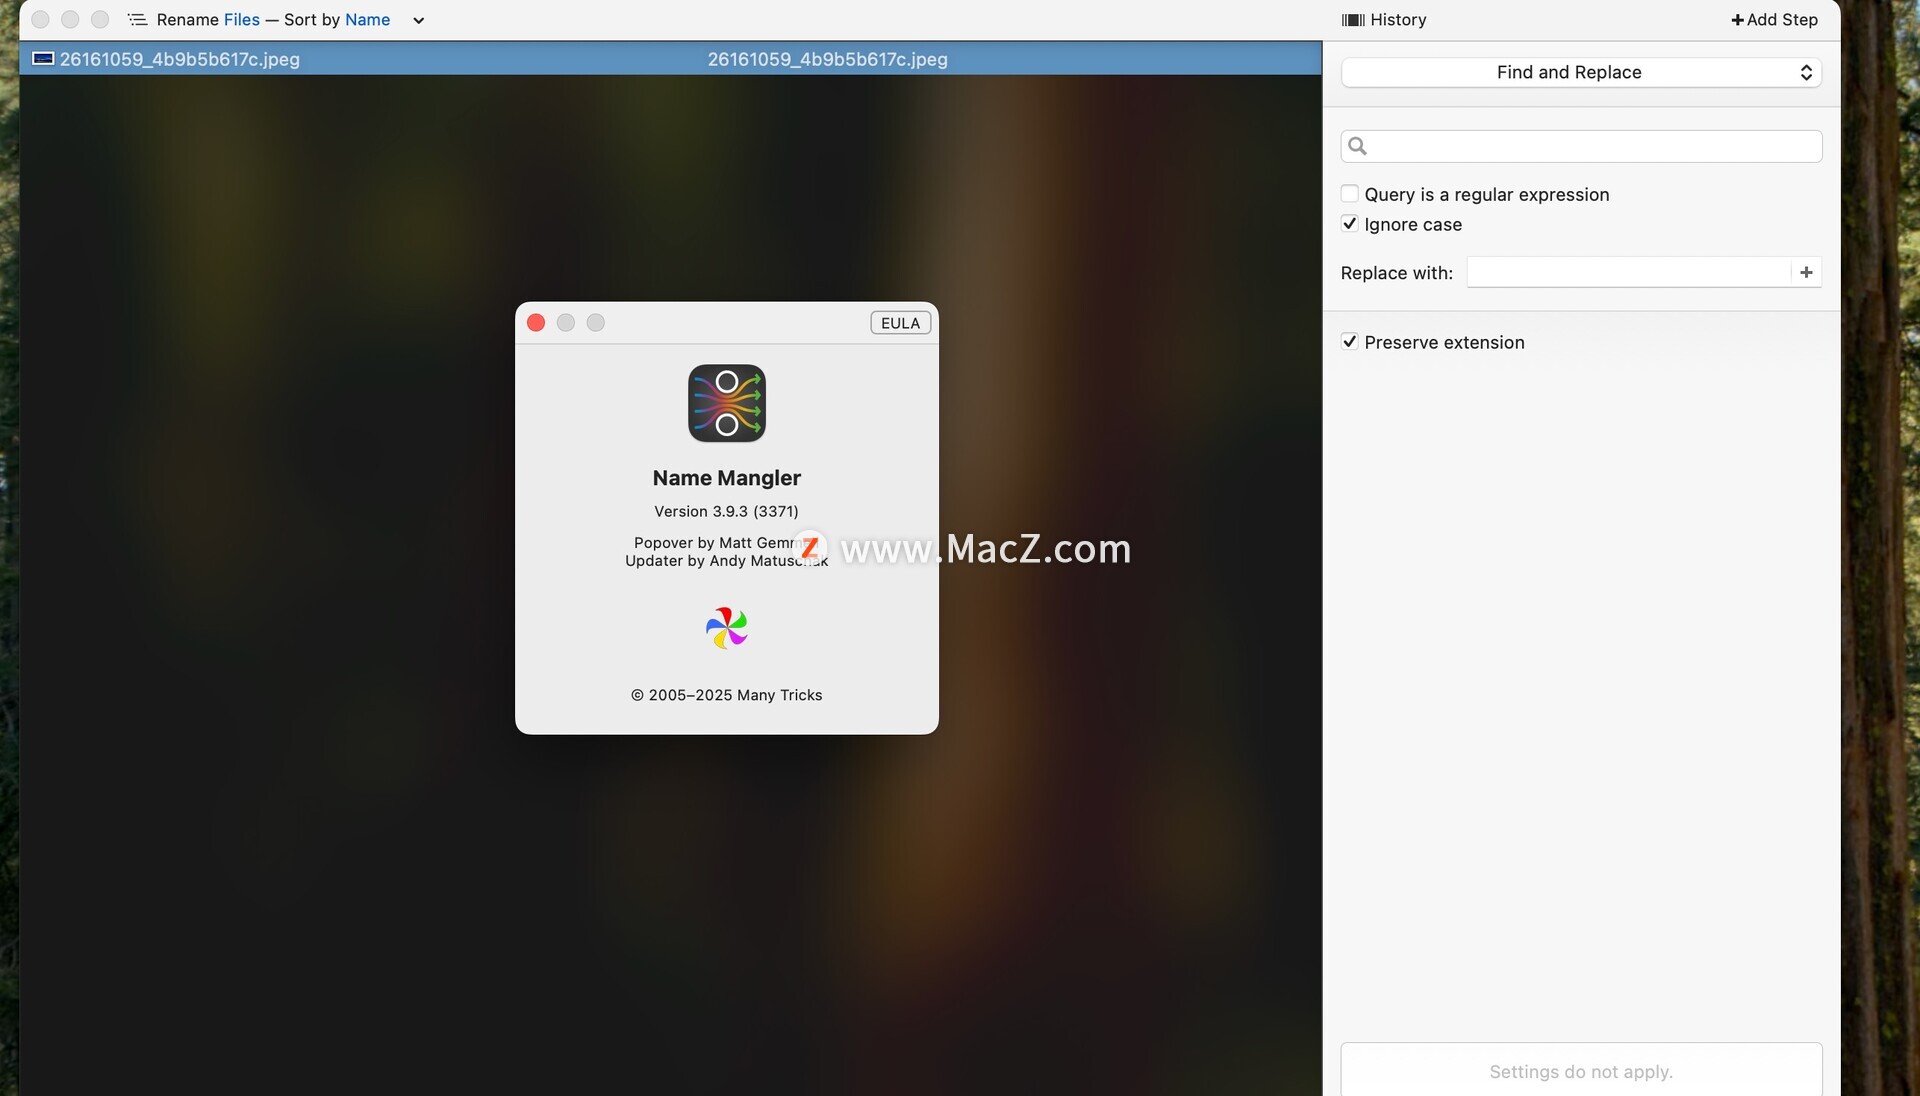Viewport: 1920px width, 1096px height.
Task: Close the About Name Mangler window
Action: pos(536,322)
